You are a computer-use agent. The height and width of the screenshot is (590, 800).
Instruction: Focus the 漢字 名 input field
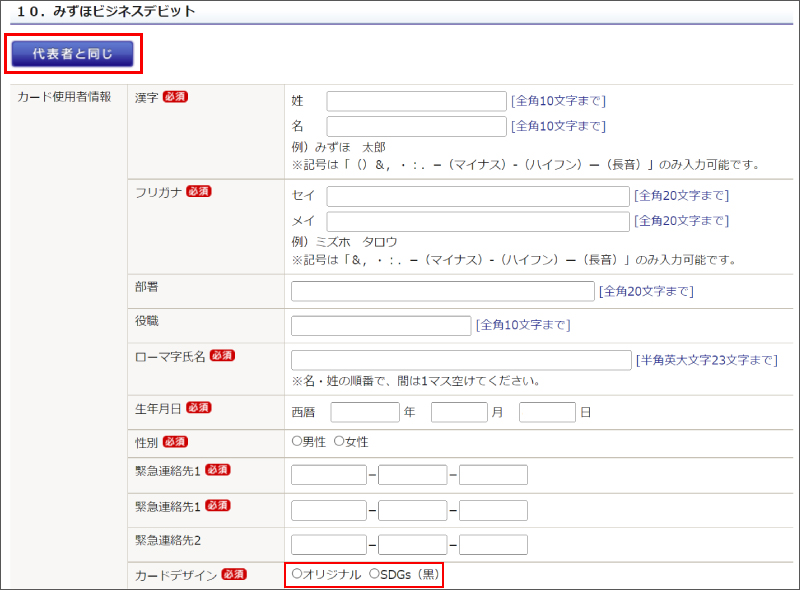(416, 126)
